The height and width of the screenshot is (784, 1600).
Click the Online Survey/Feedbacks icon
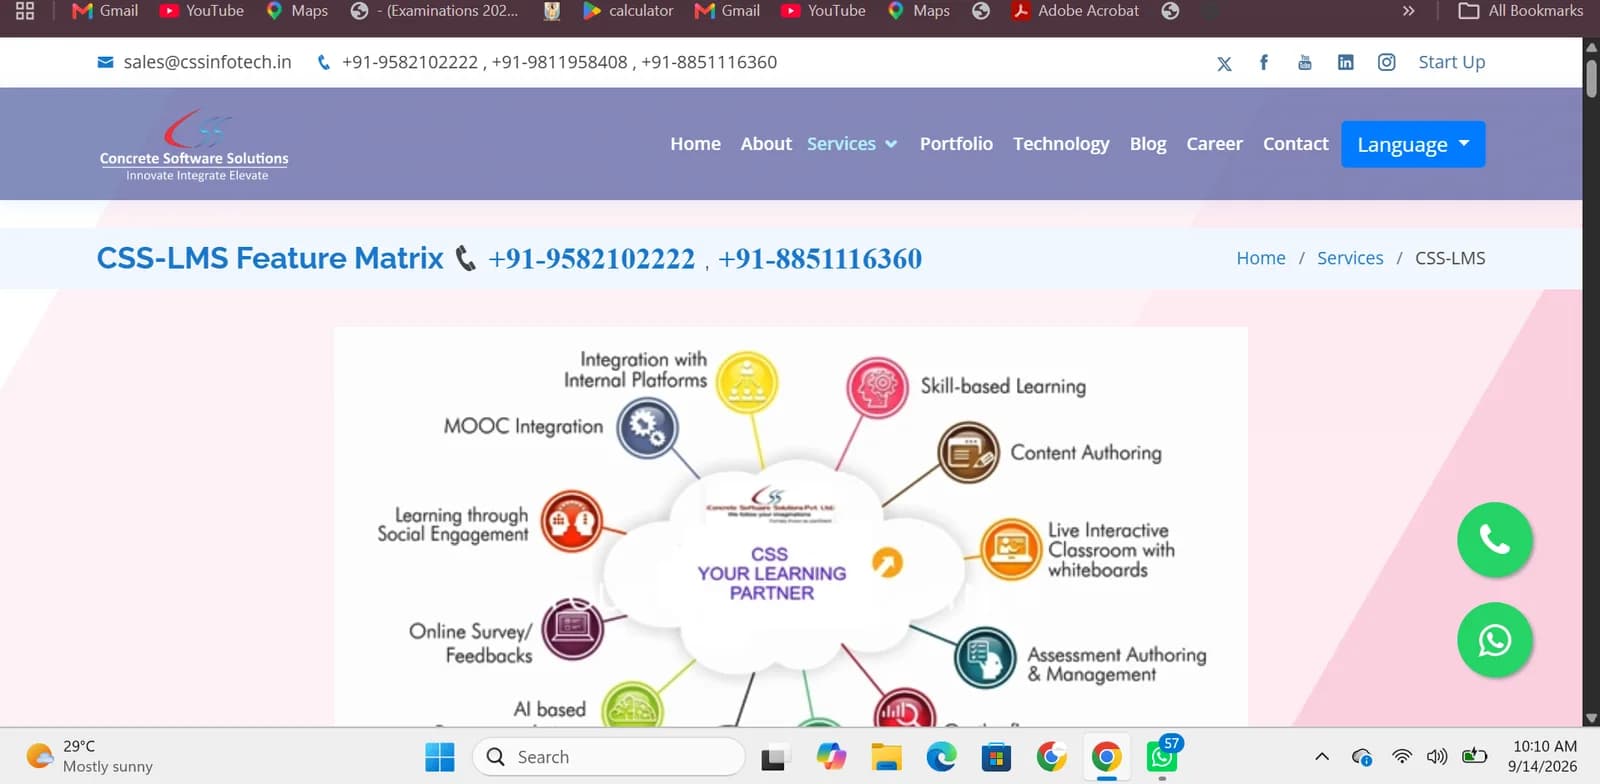tap(572, 629)
